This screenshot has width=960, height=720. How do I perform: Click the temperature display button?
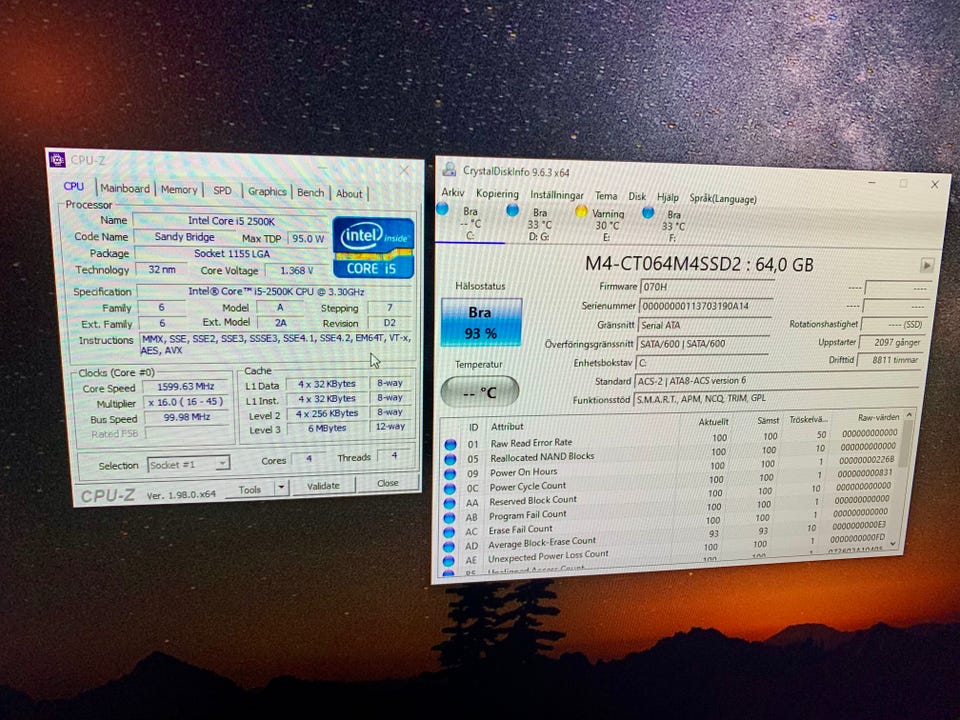pyautogui.click(x=479, y=391)
